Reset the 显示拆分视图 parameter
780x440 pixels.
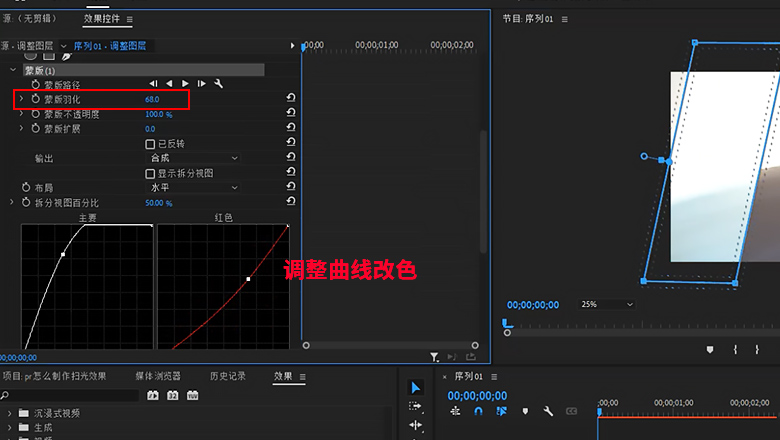point(291,172)
